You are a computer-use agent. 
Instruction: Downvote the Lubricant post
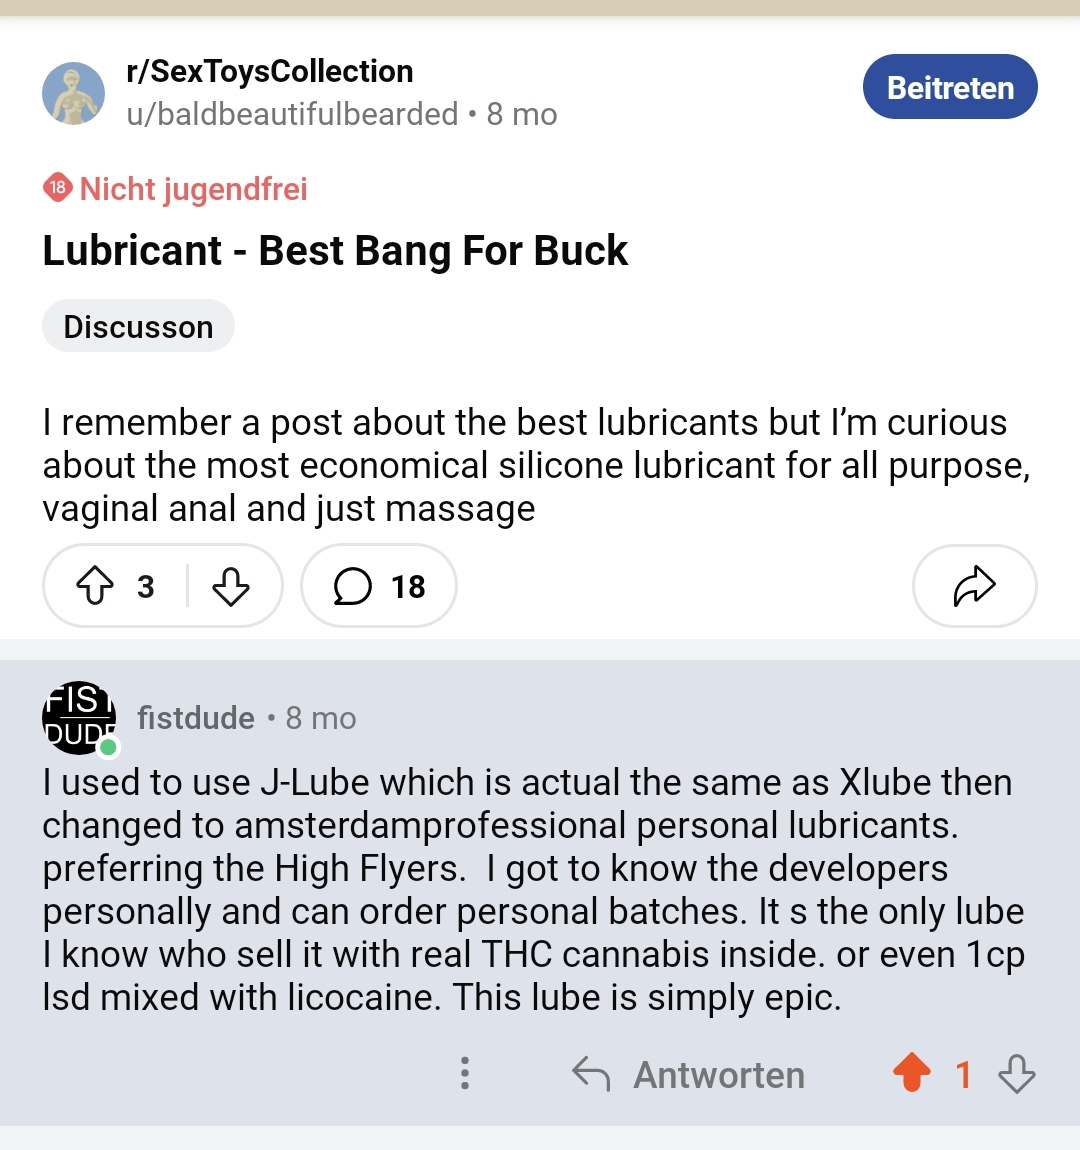231,586
